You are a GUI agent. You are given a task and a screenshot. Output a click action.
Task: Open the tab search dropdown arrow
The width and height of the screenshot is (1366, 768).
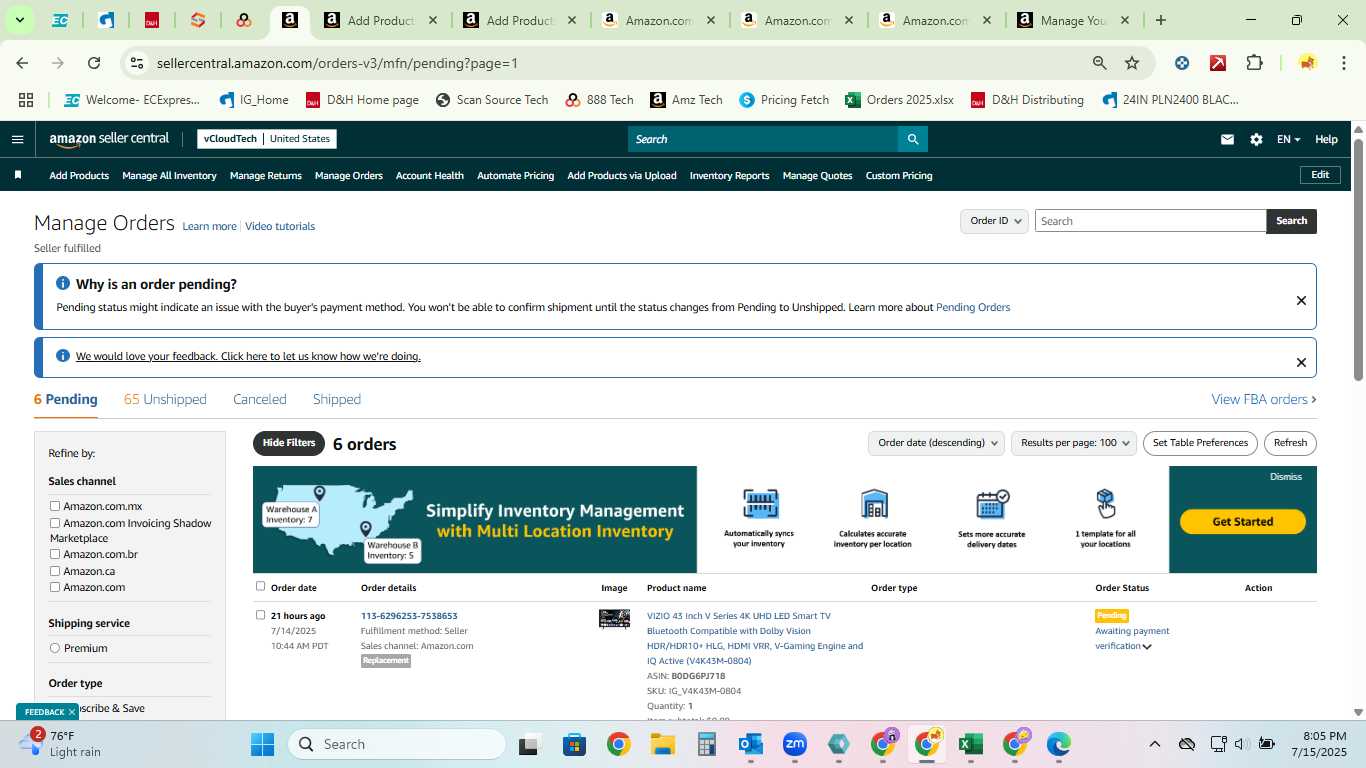pyautogui.click(x=19, y=20)
